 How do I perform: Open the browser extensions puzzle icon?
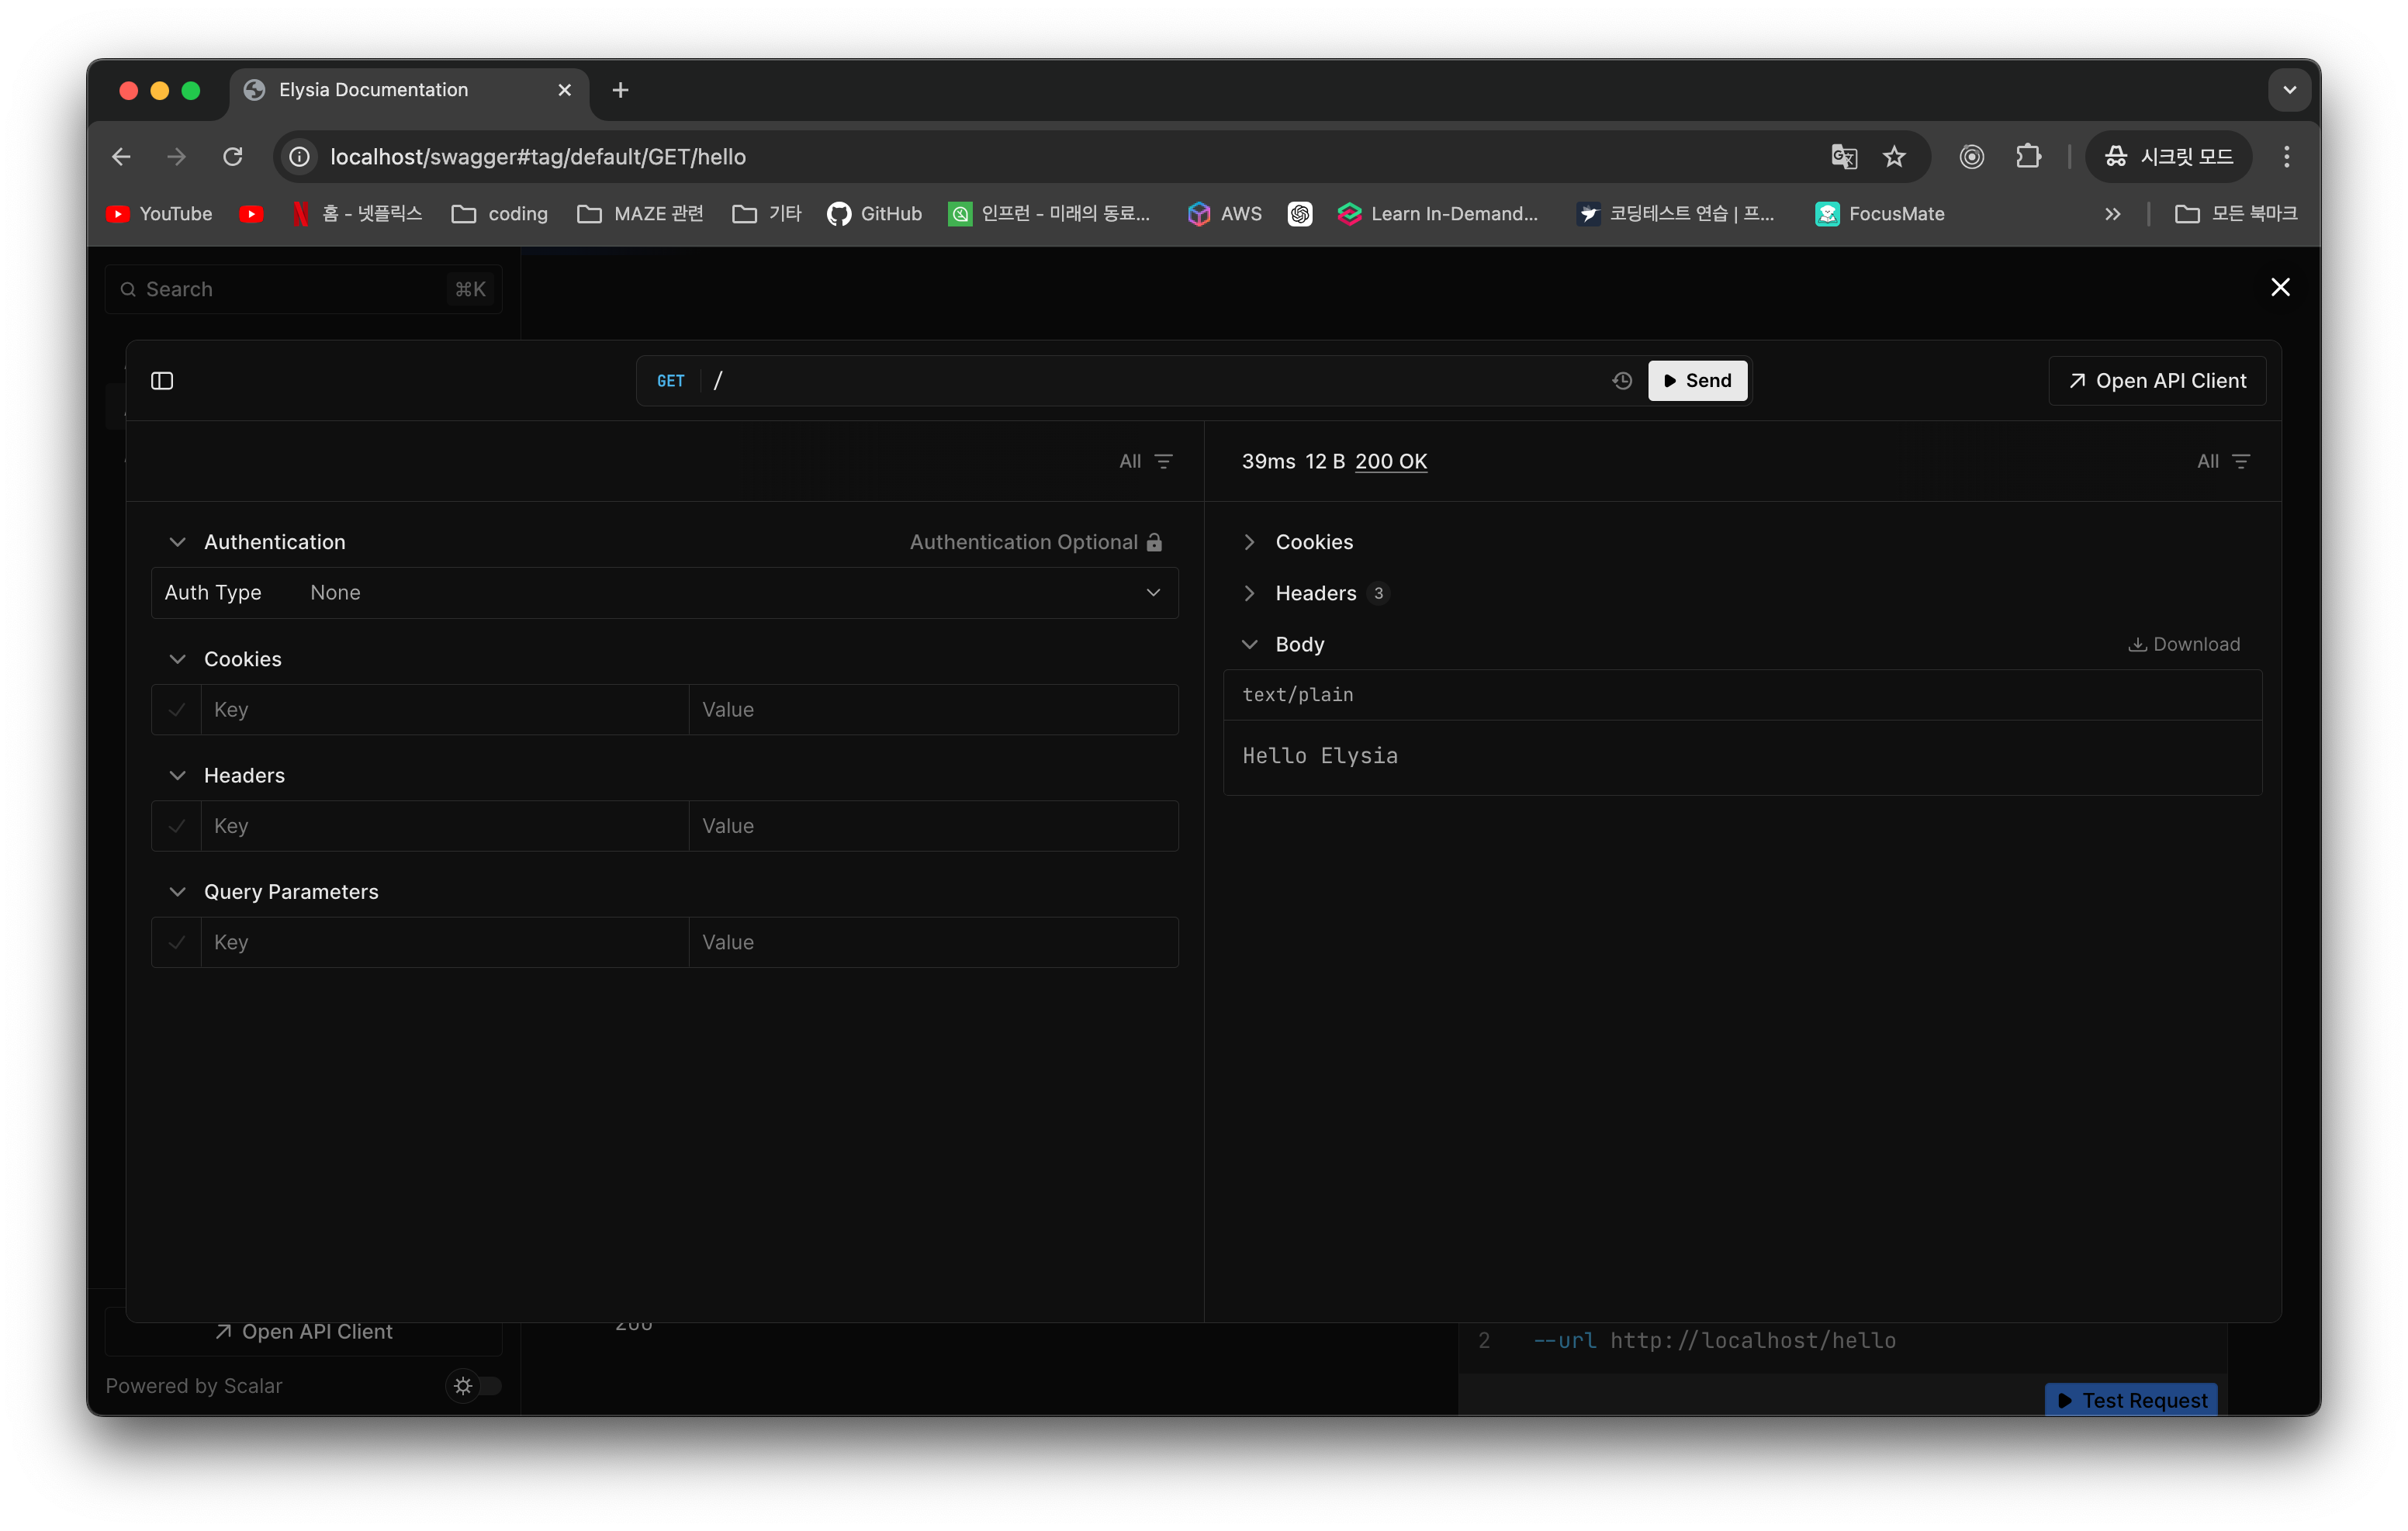2028,157
